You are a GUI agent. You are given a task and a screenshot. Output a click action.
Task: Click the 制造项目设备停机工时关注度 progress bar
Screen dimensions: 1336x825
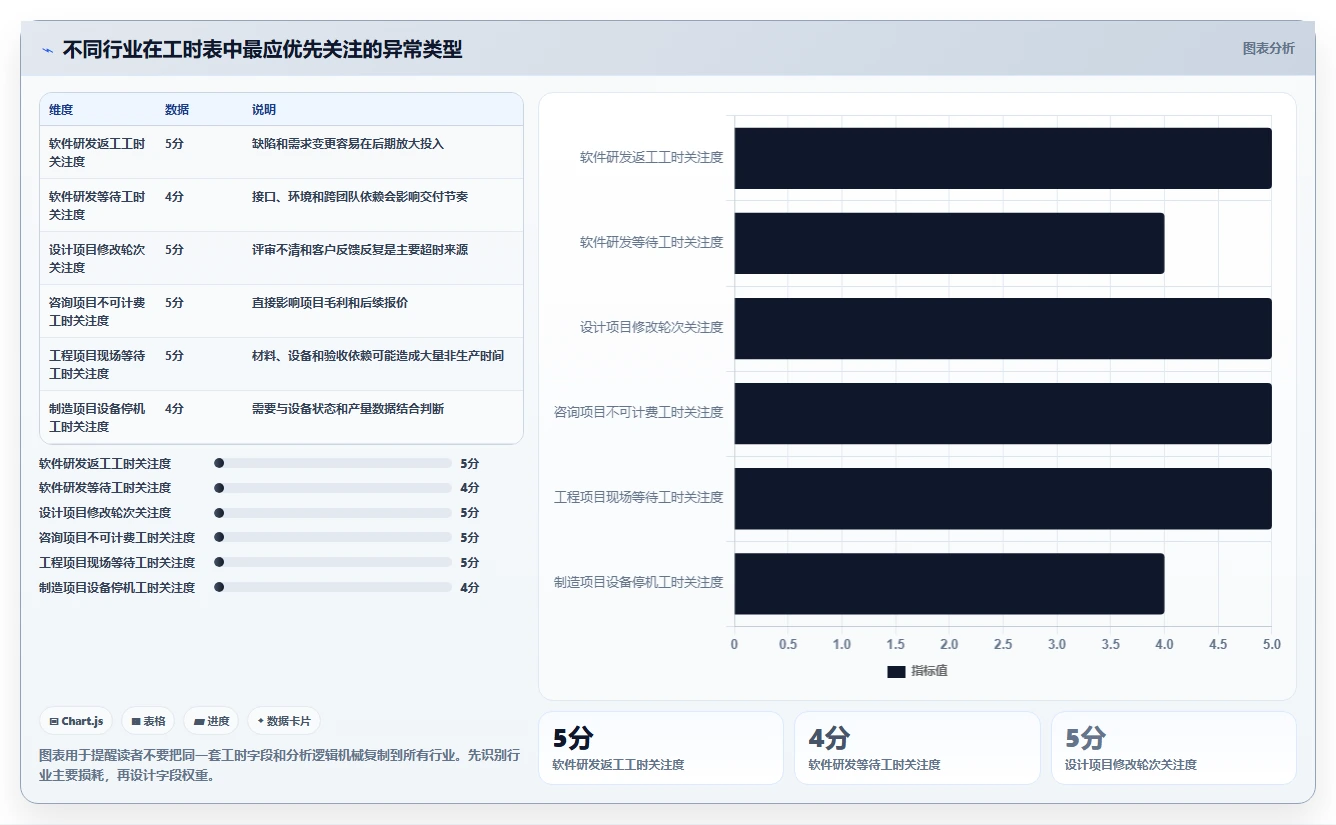click(333, 588)
